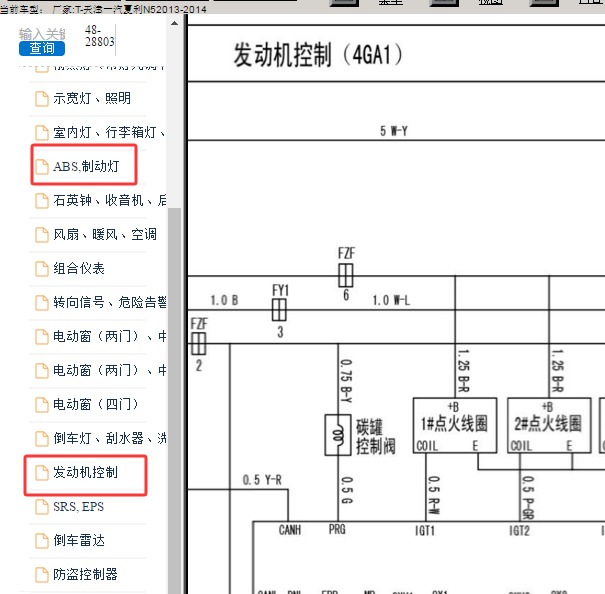Click the FY1 connector symbol
The width and height of the screenshot is (605, 594).
point(279,310)
